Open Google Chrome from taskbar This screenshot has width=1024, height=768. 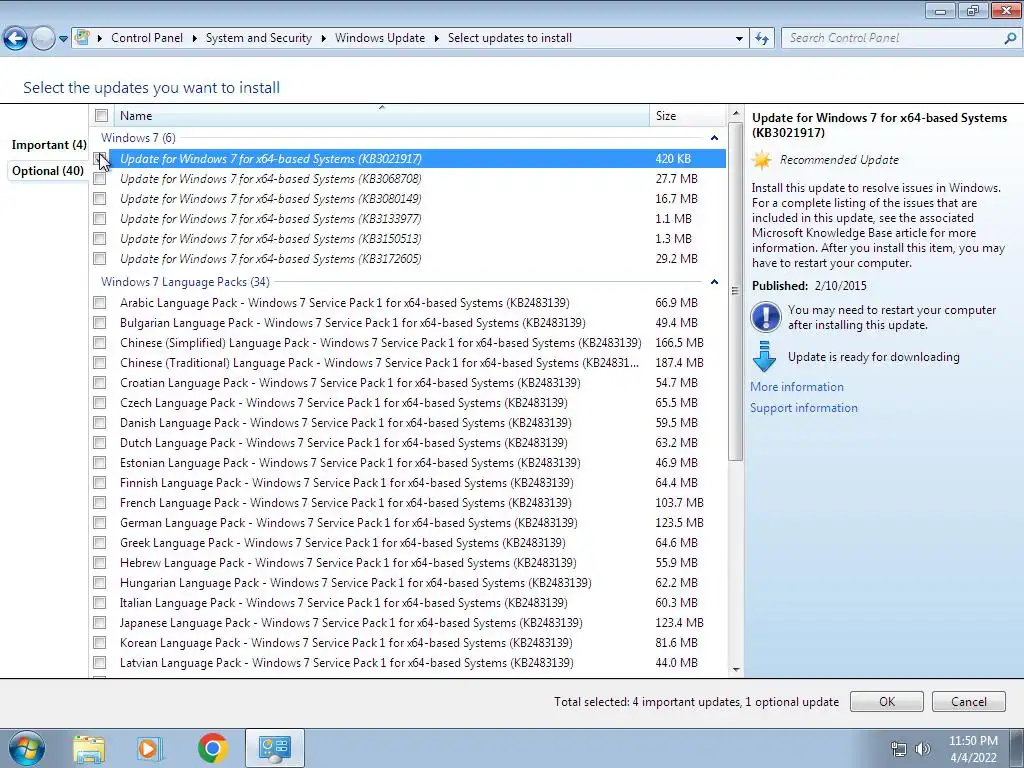tap(212, 748)
